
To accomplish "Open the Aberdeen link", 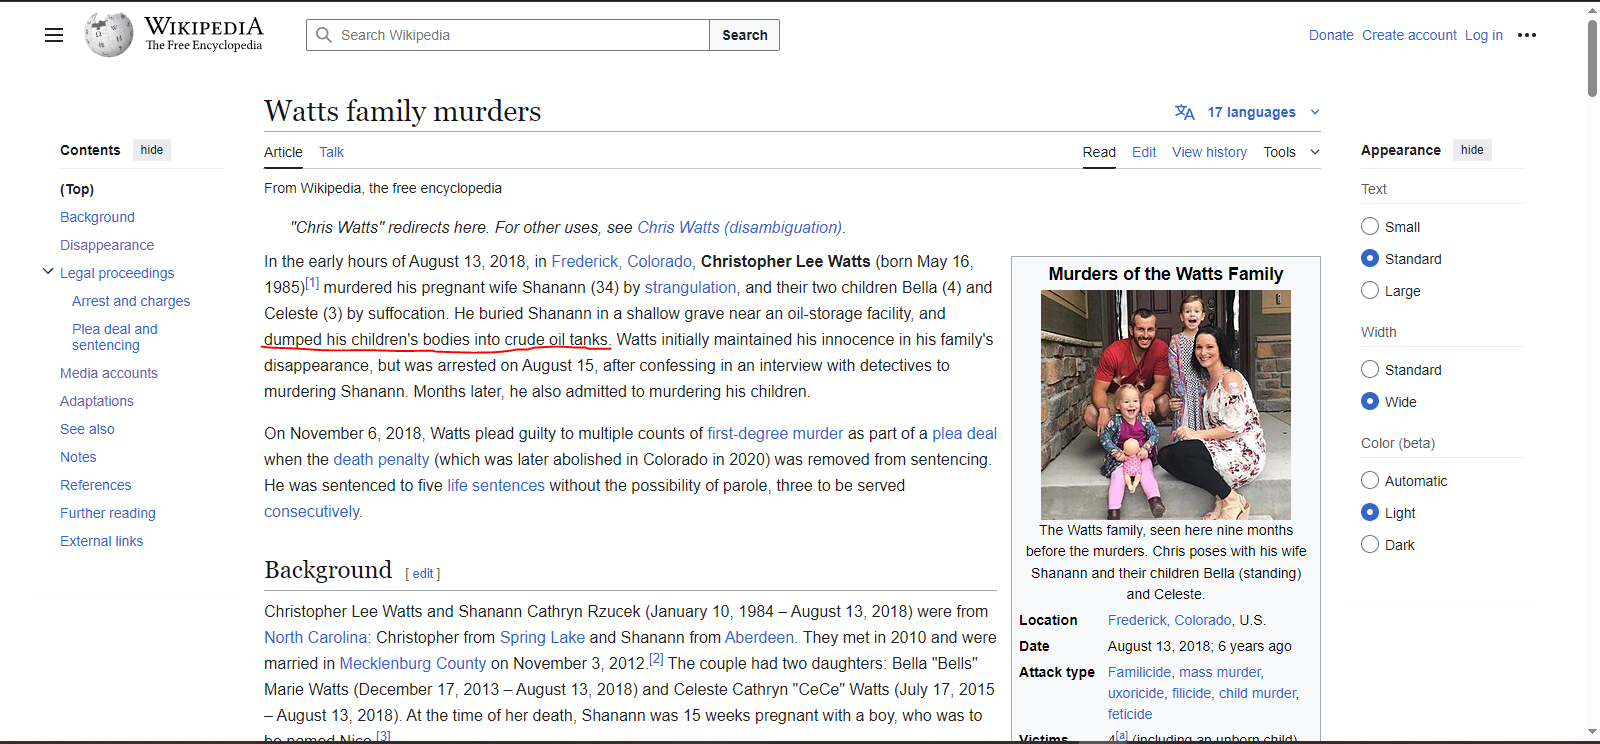I will pyautogui.click(x=759, y=637).
